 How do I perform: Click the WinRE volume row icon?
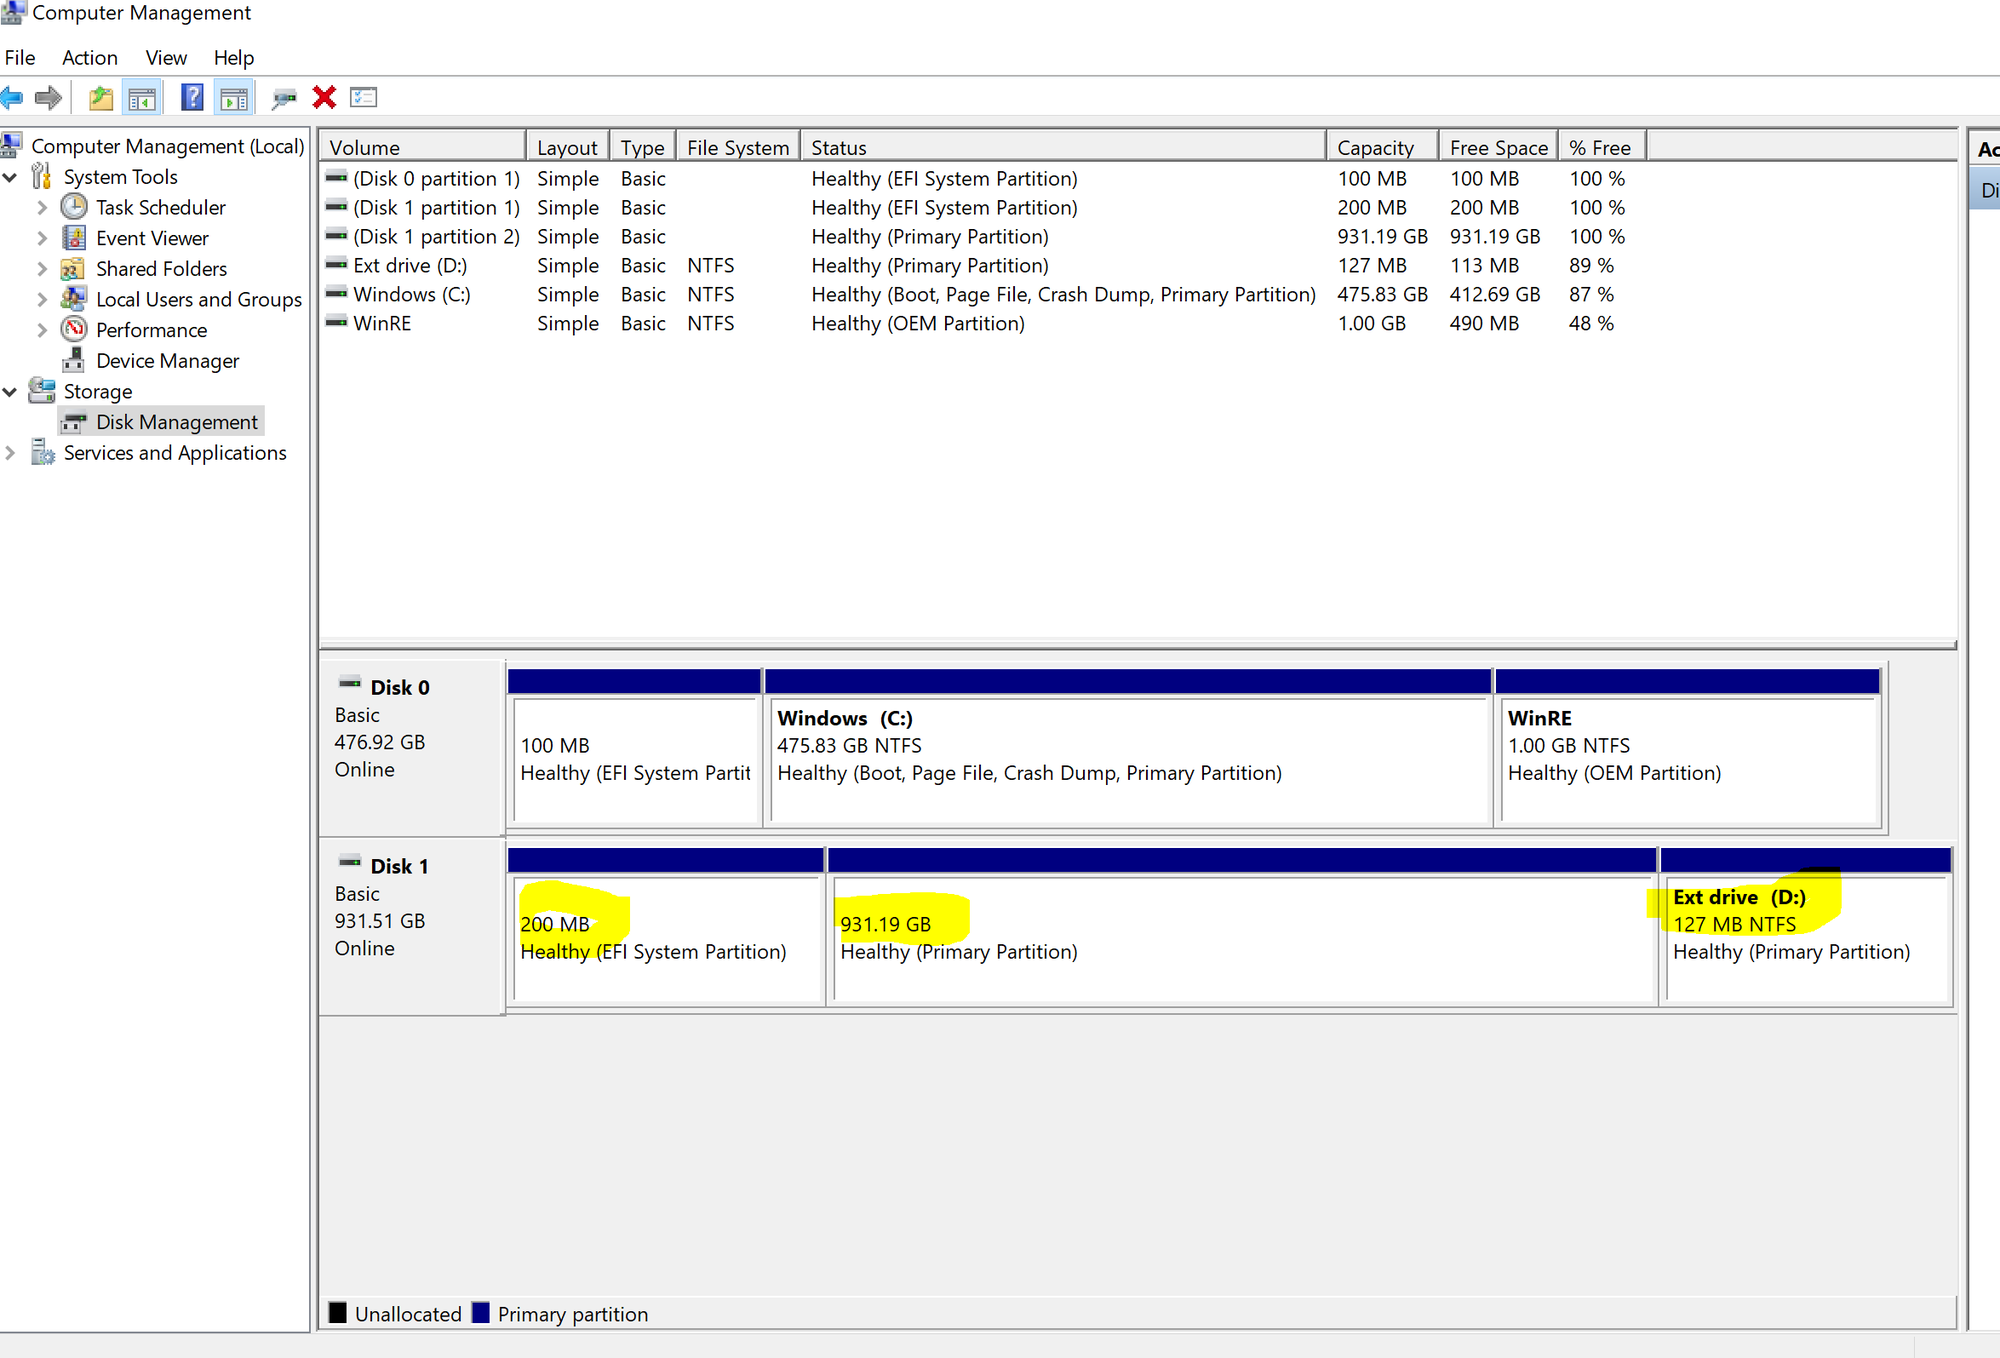click(x=337, y=323)
